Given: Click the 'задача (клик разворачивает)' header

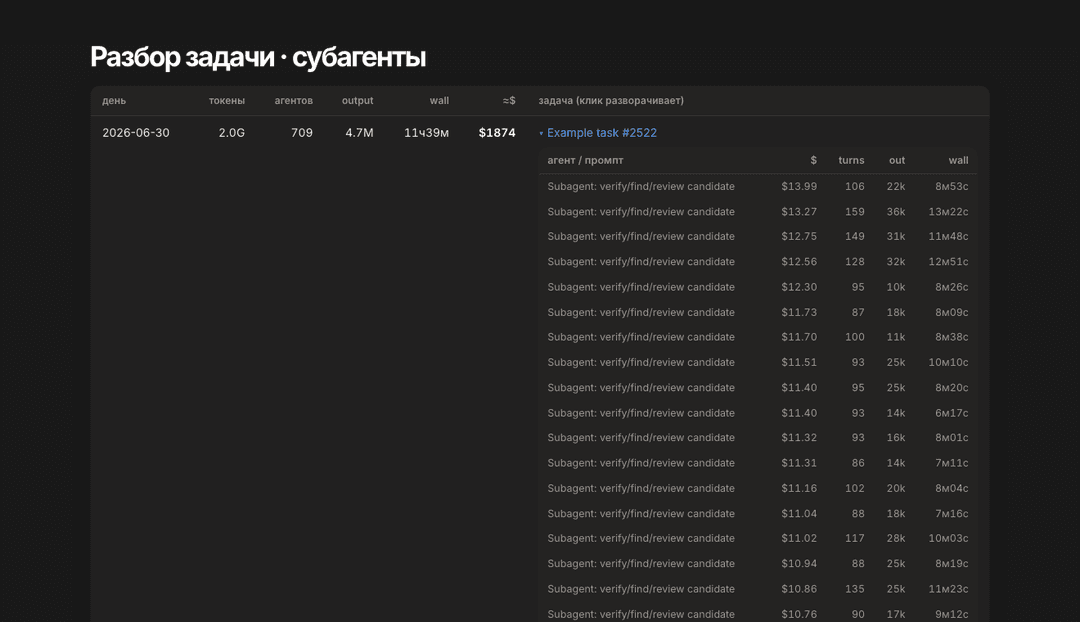Looking at the screenshot, I should pyautogui.click(x=611, y=101).
